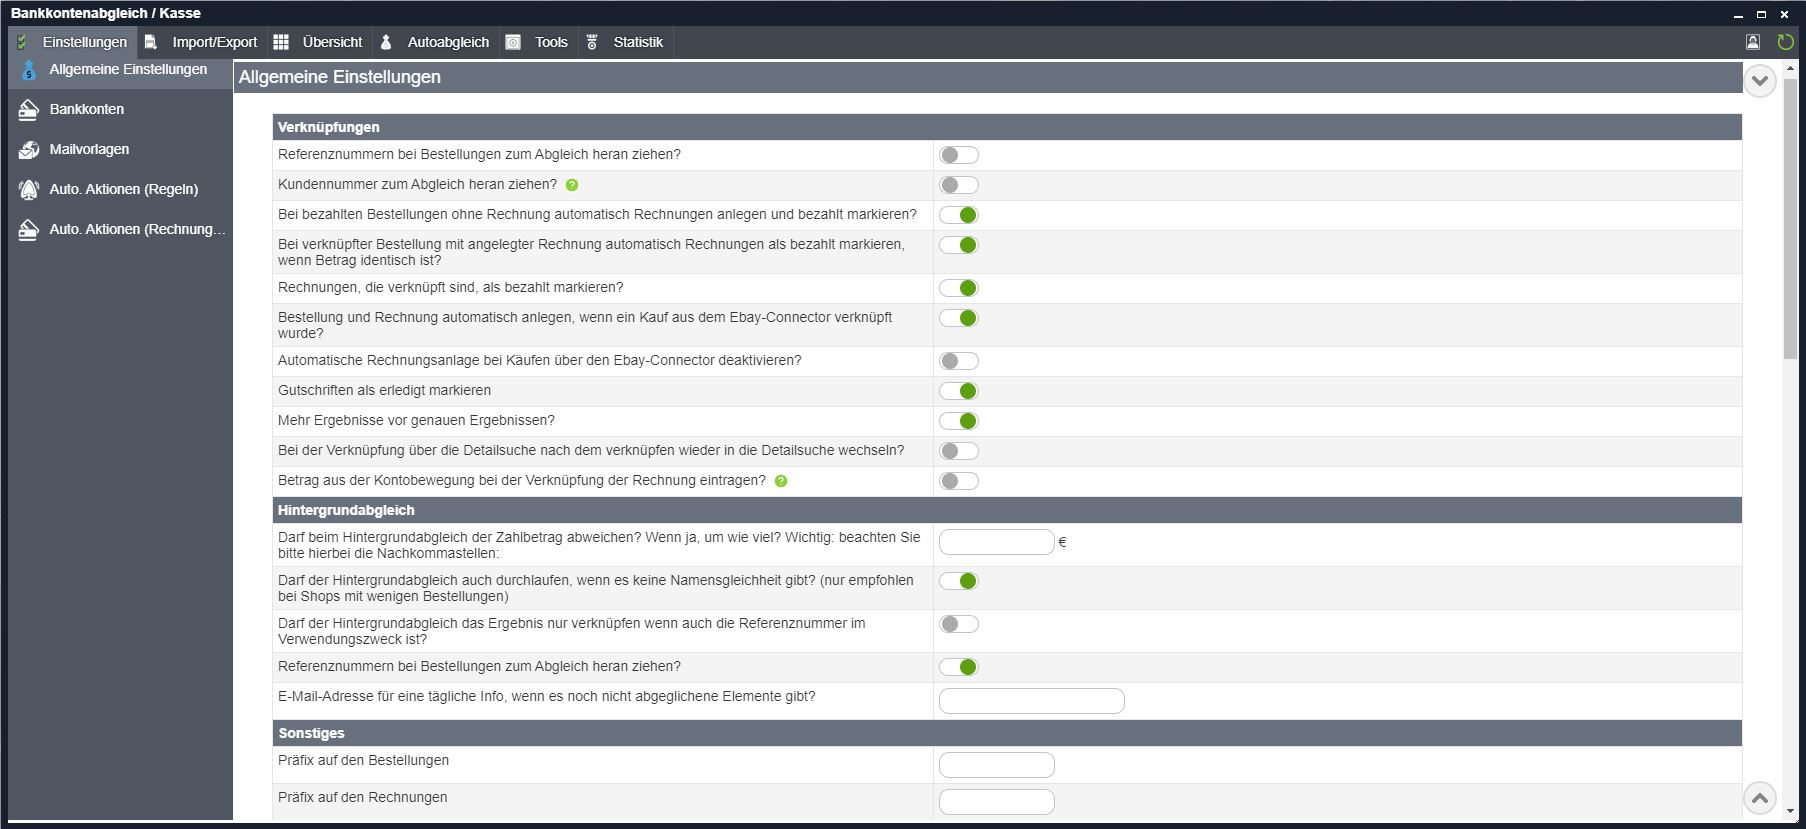The width and height of the screenshot is (1806, 829).
Task: Open the Import/Export tab
Action: (213, 42)
